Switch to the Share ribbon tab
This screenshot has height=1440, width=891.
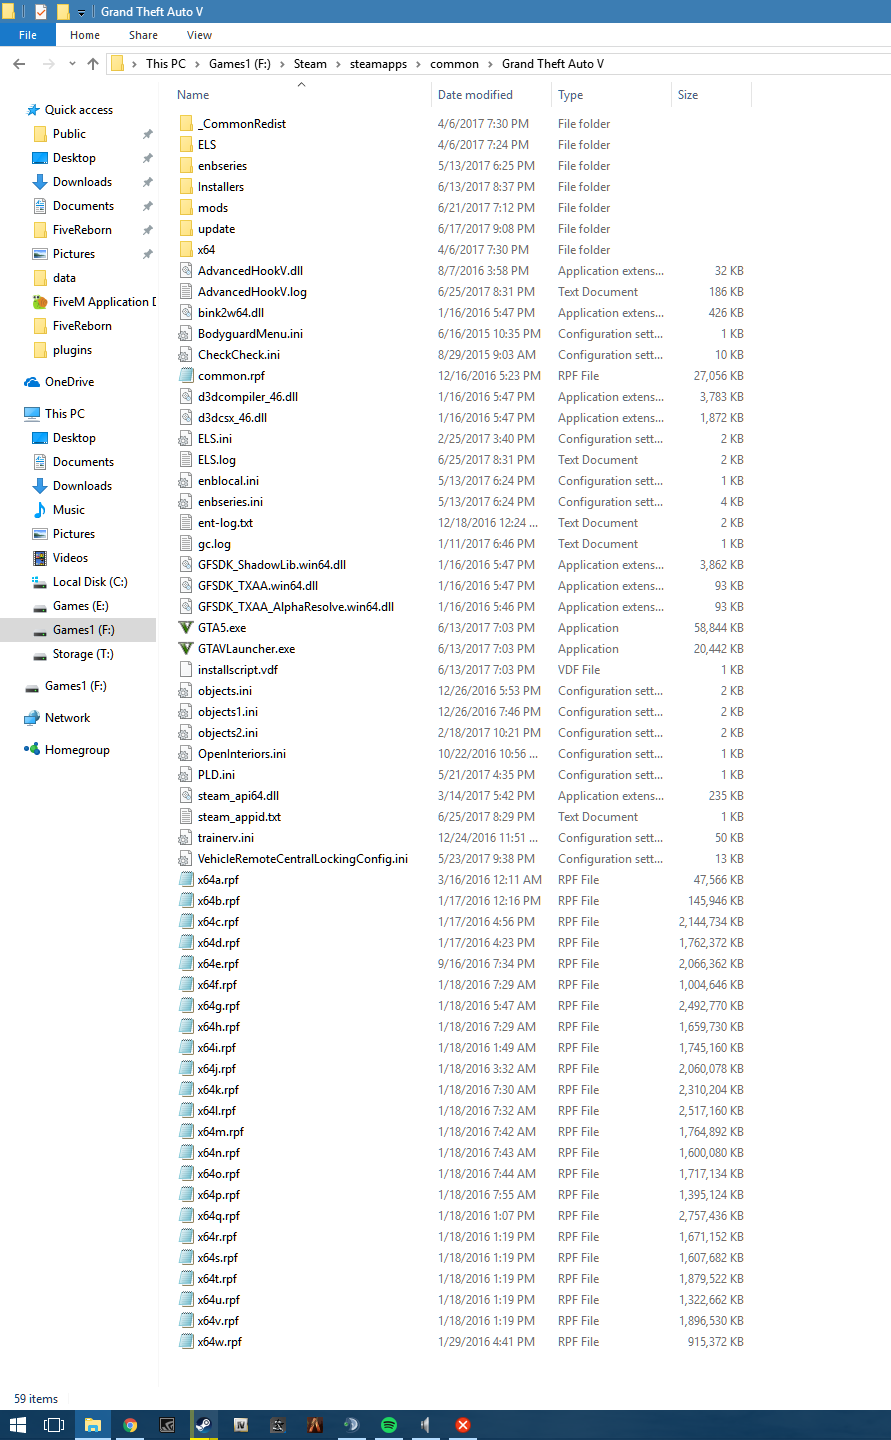(x=143, y=35)
